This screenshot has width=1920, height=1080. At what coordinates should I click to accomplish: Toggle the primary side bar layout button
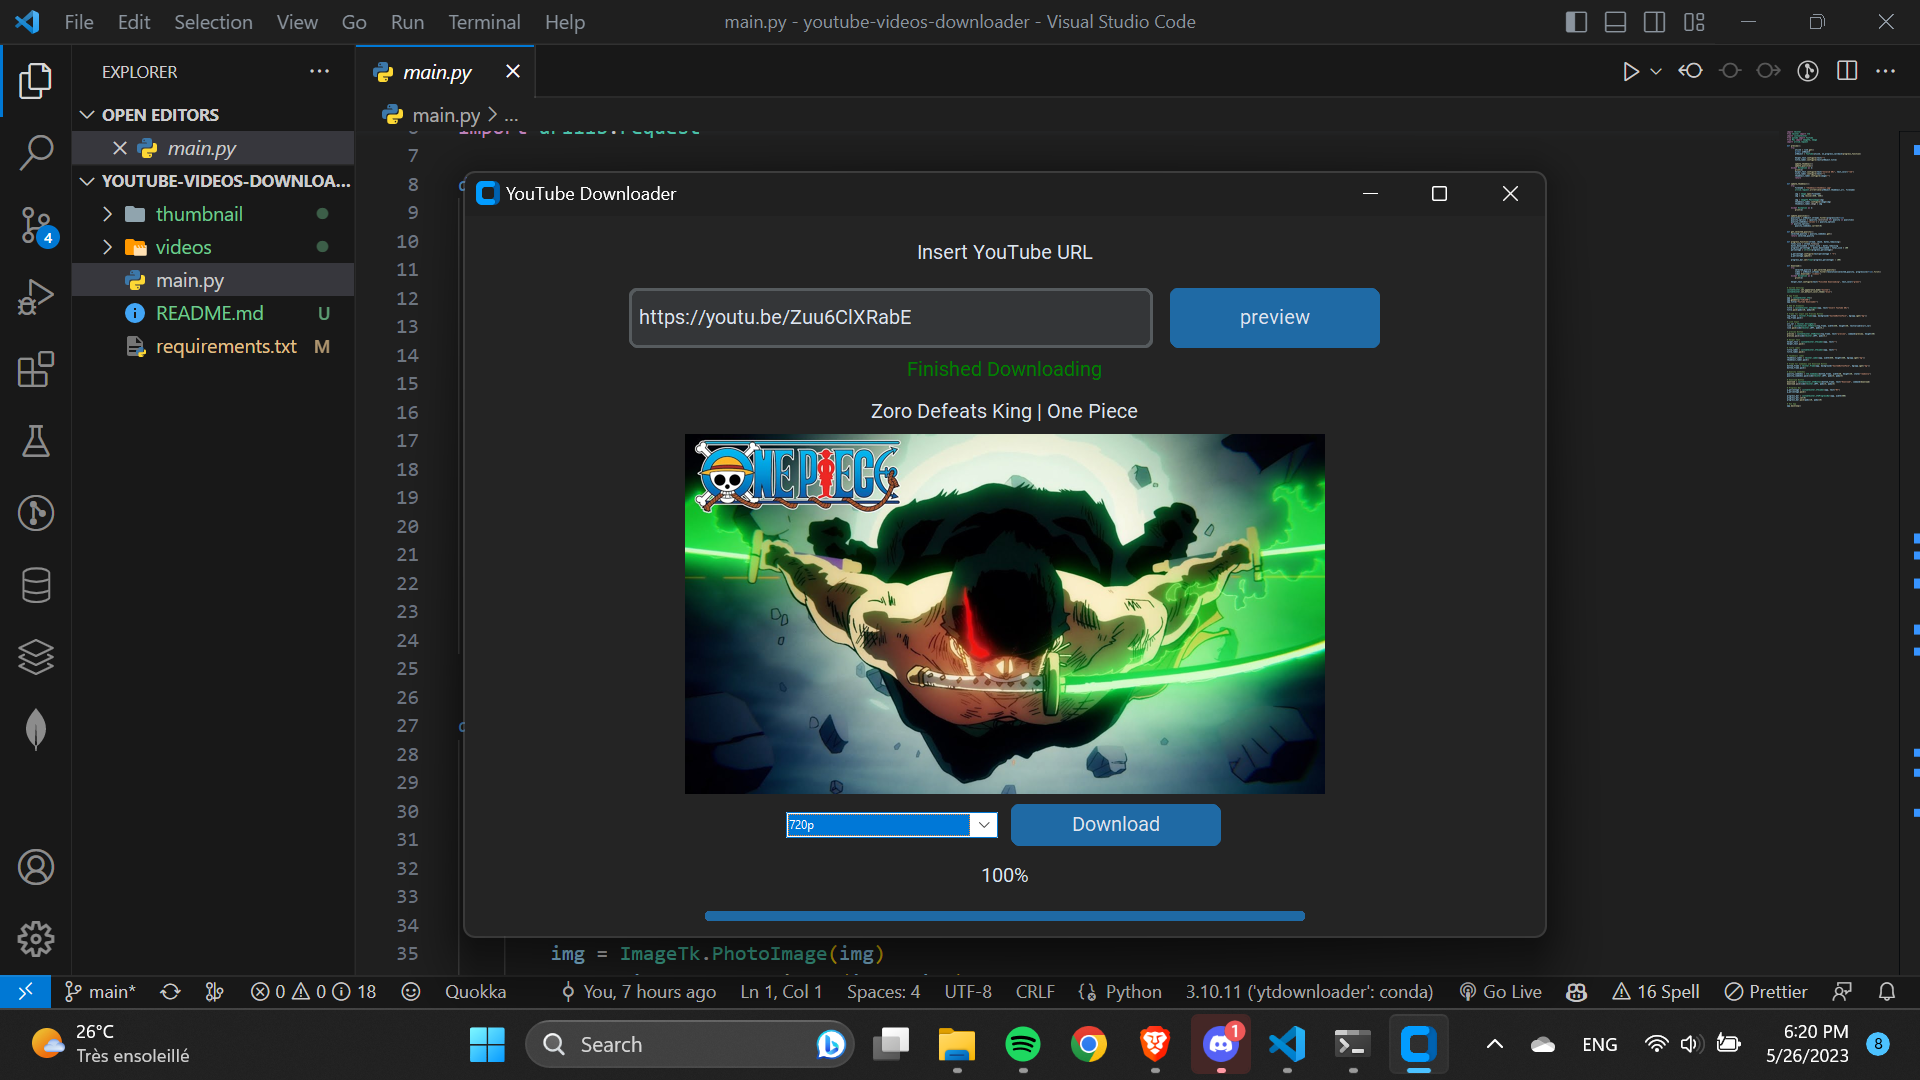coord(1576,22)
